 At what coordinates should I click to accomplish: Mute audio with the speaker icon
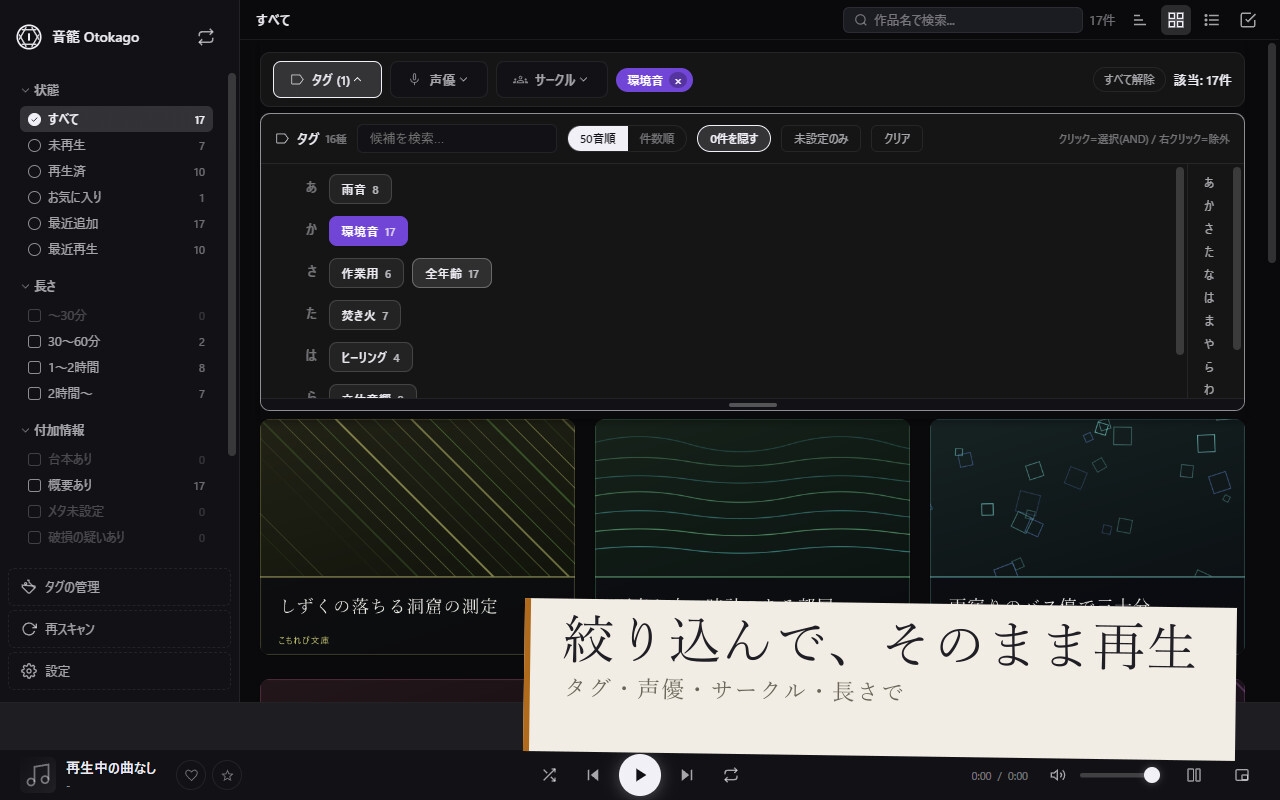[1058, 775]
